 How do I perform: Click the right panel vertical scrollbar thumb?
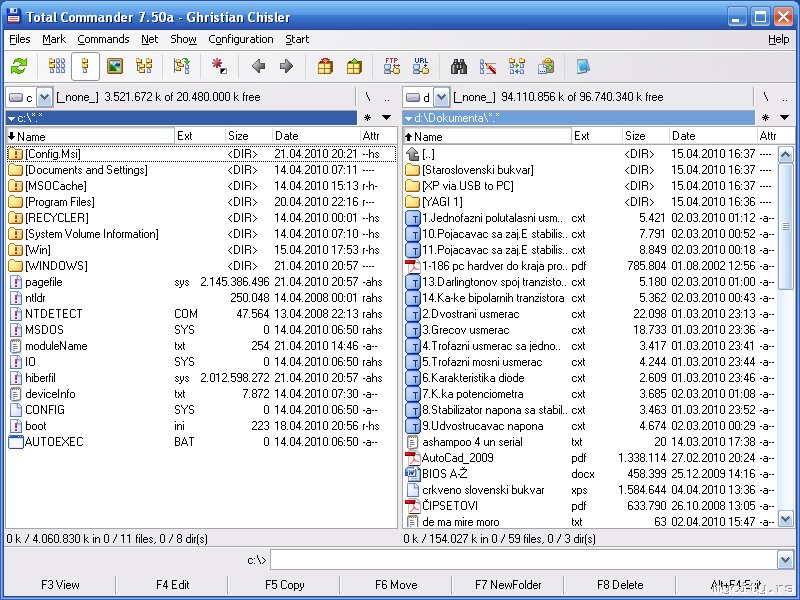(785, 226)
